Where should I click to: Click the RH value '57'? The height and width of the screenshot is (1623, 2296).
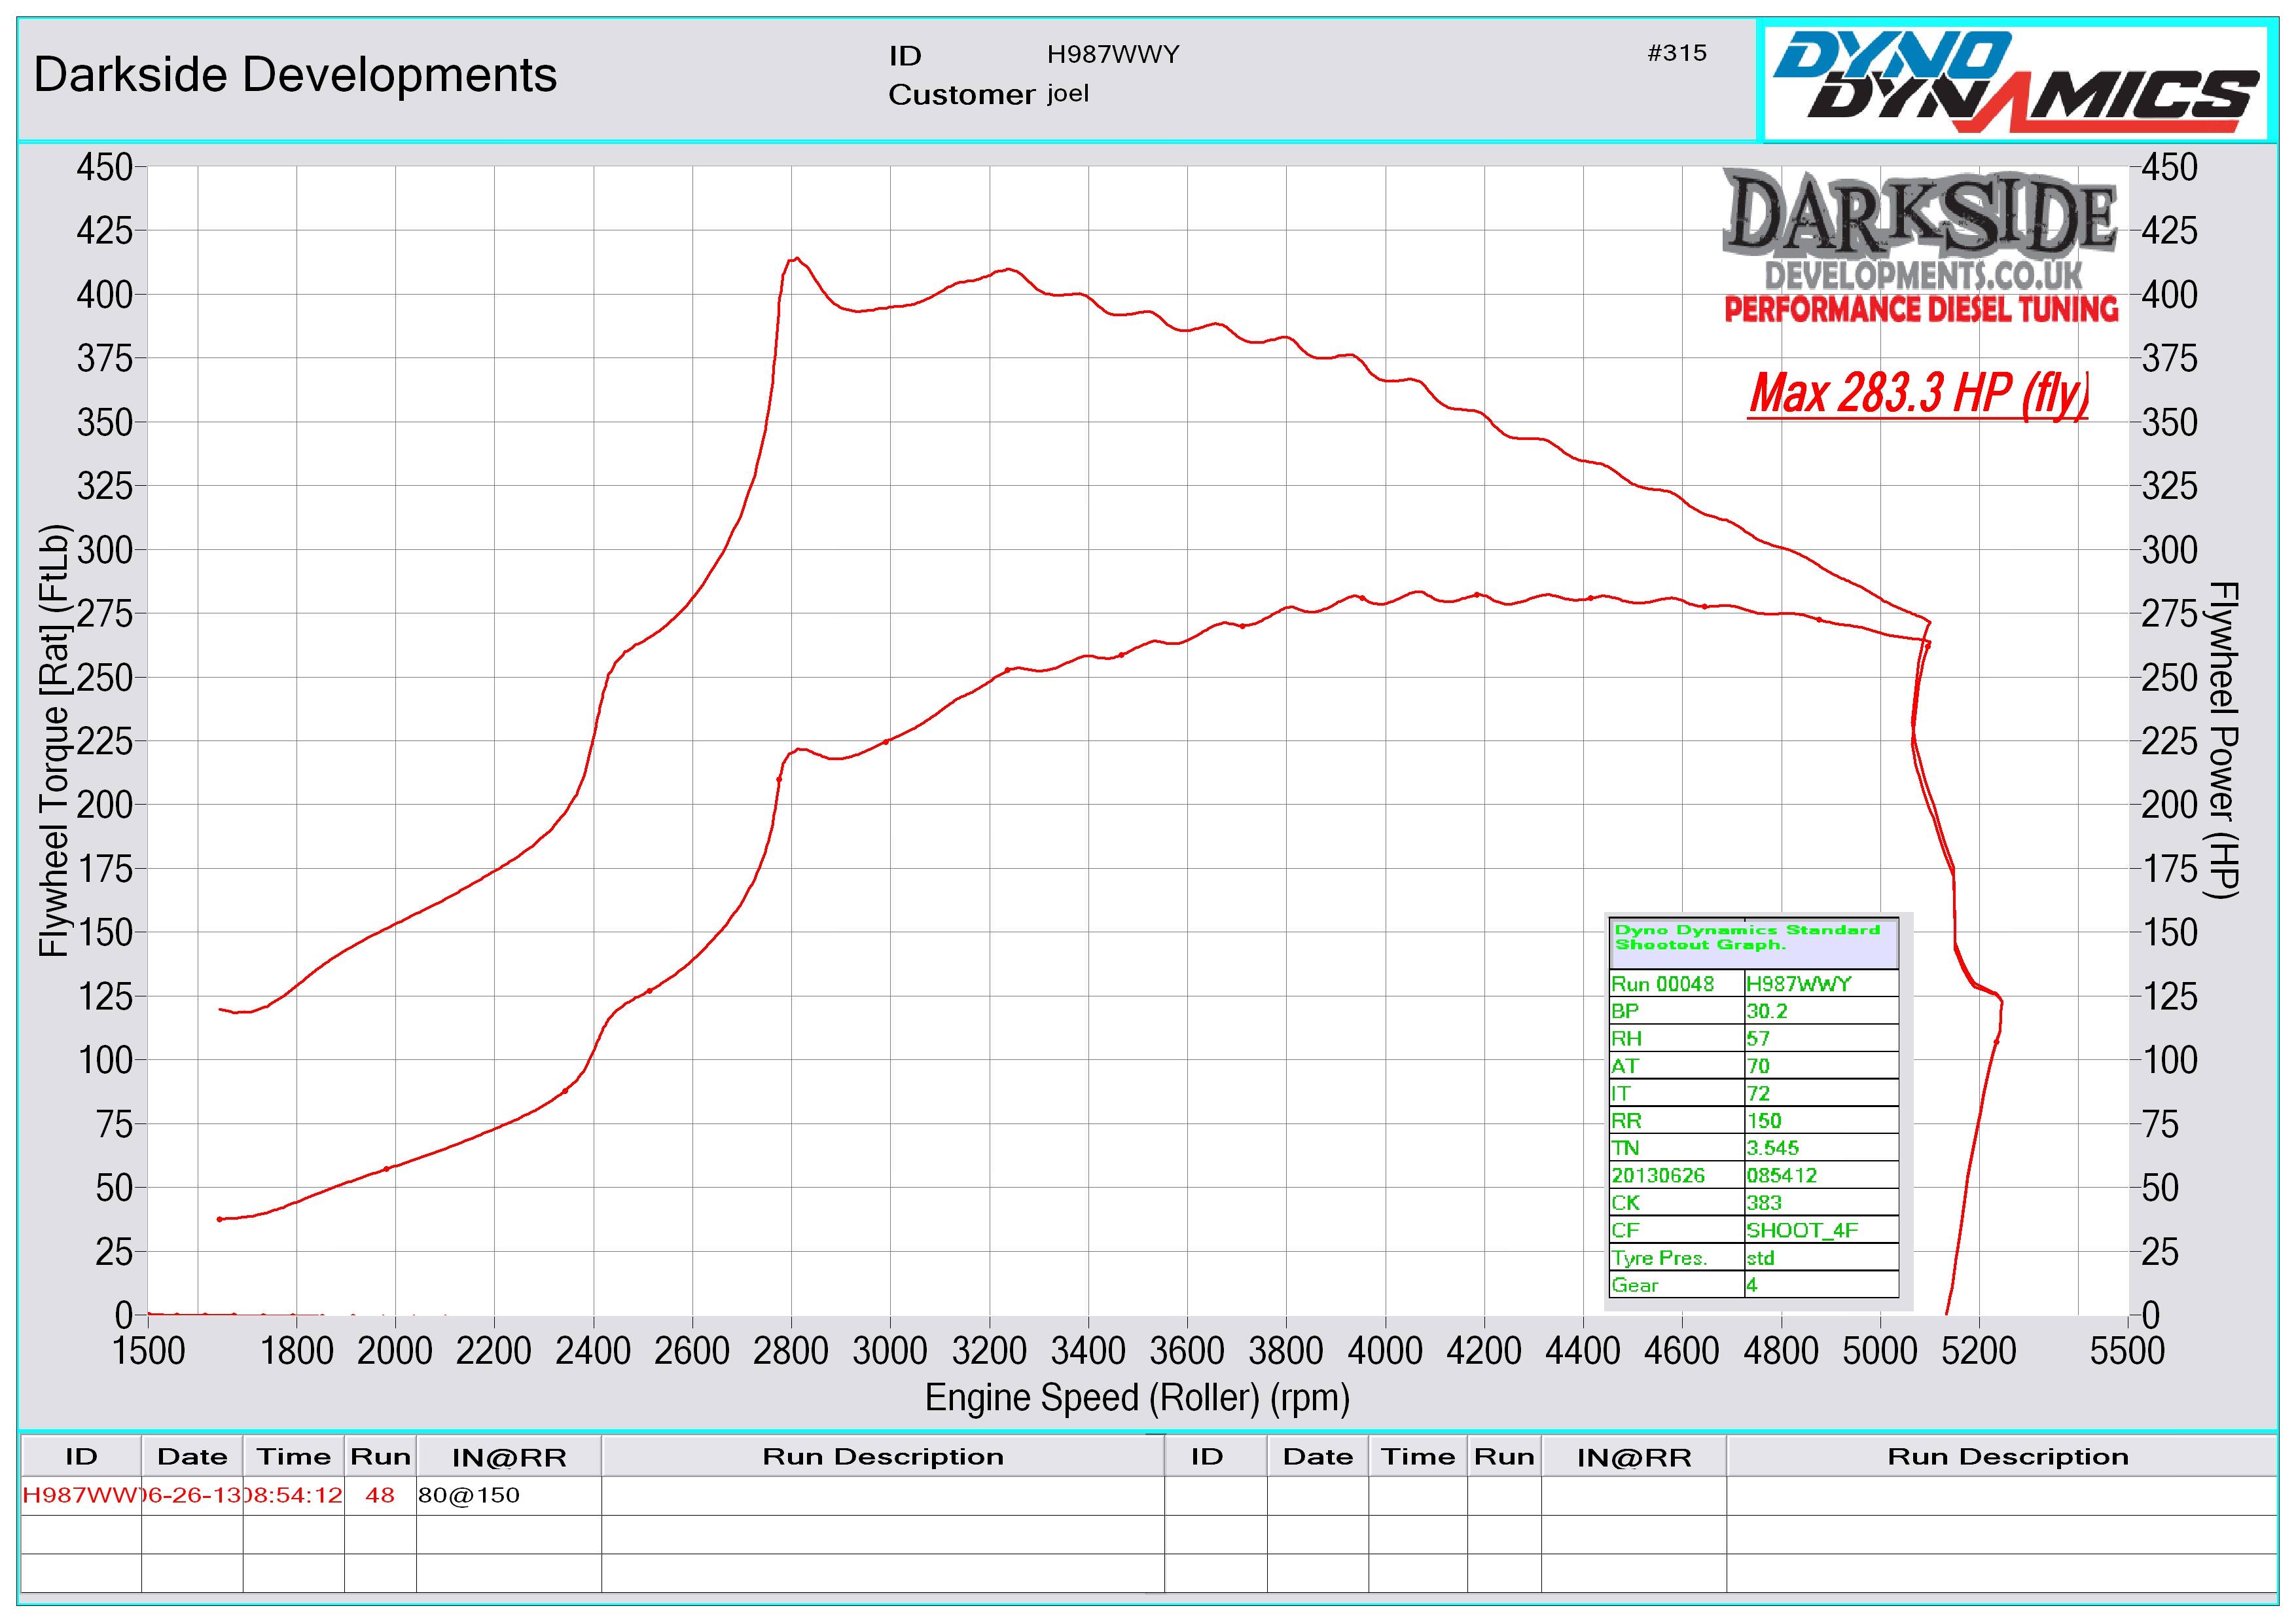coord(1758,1038)
